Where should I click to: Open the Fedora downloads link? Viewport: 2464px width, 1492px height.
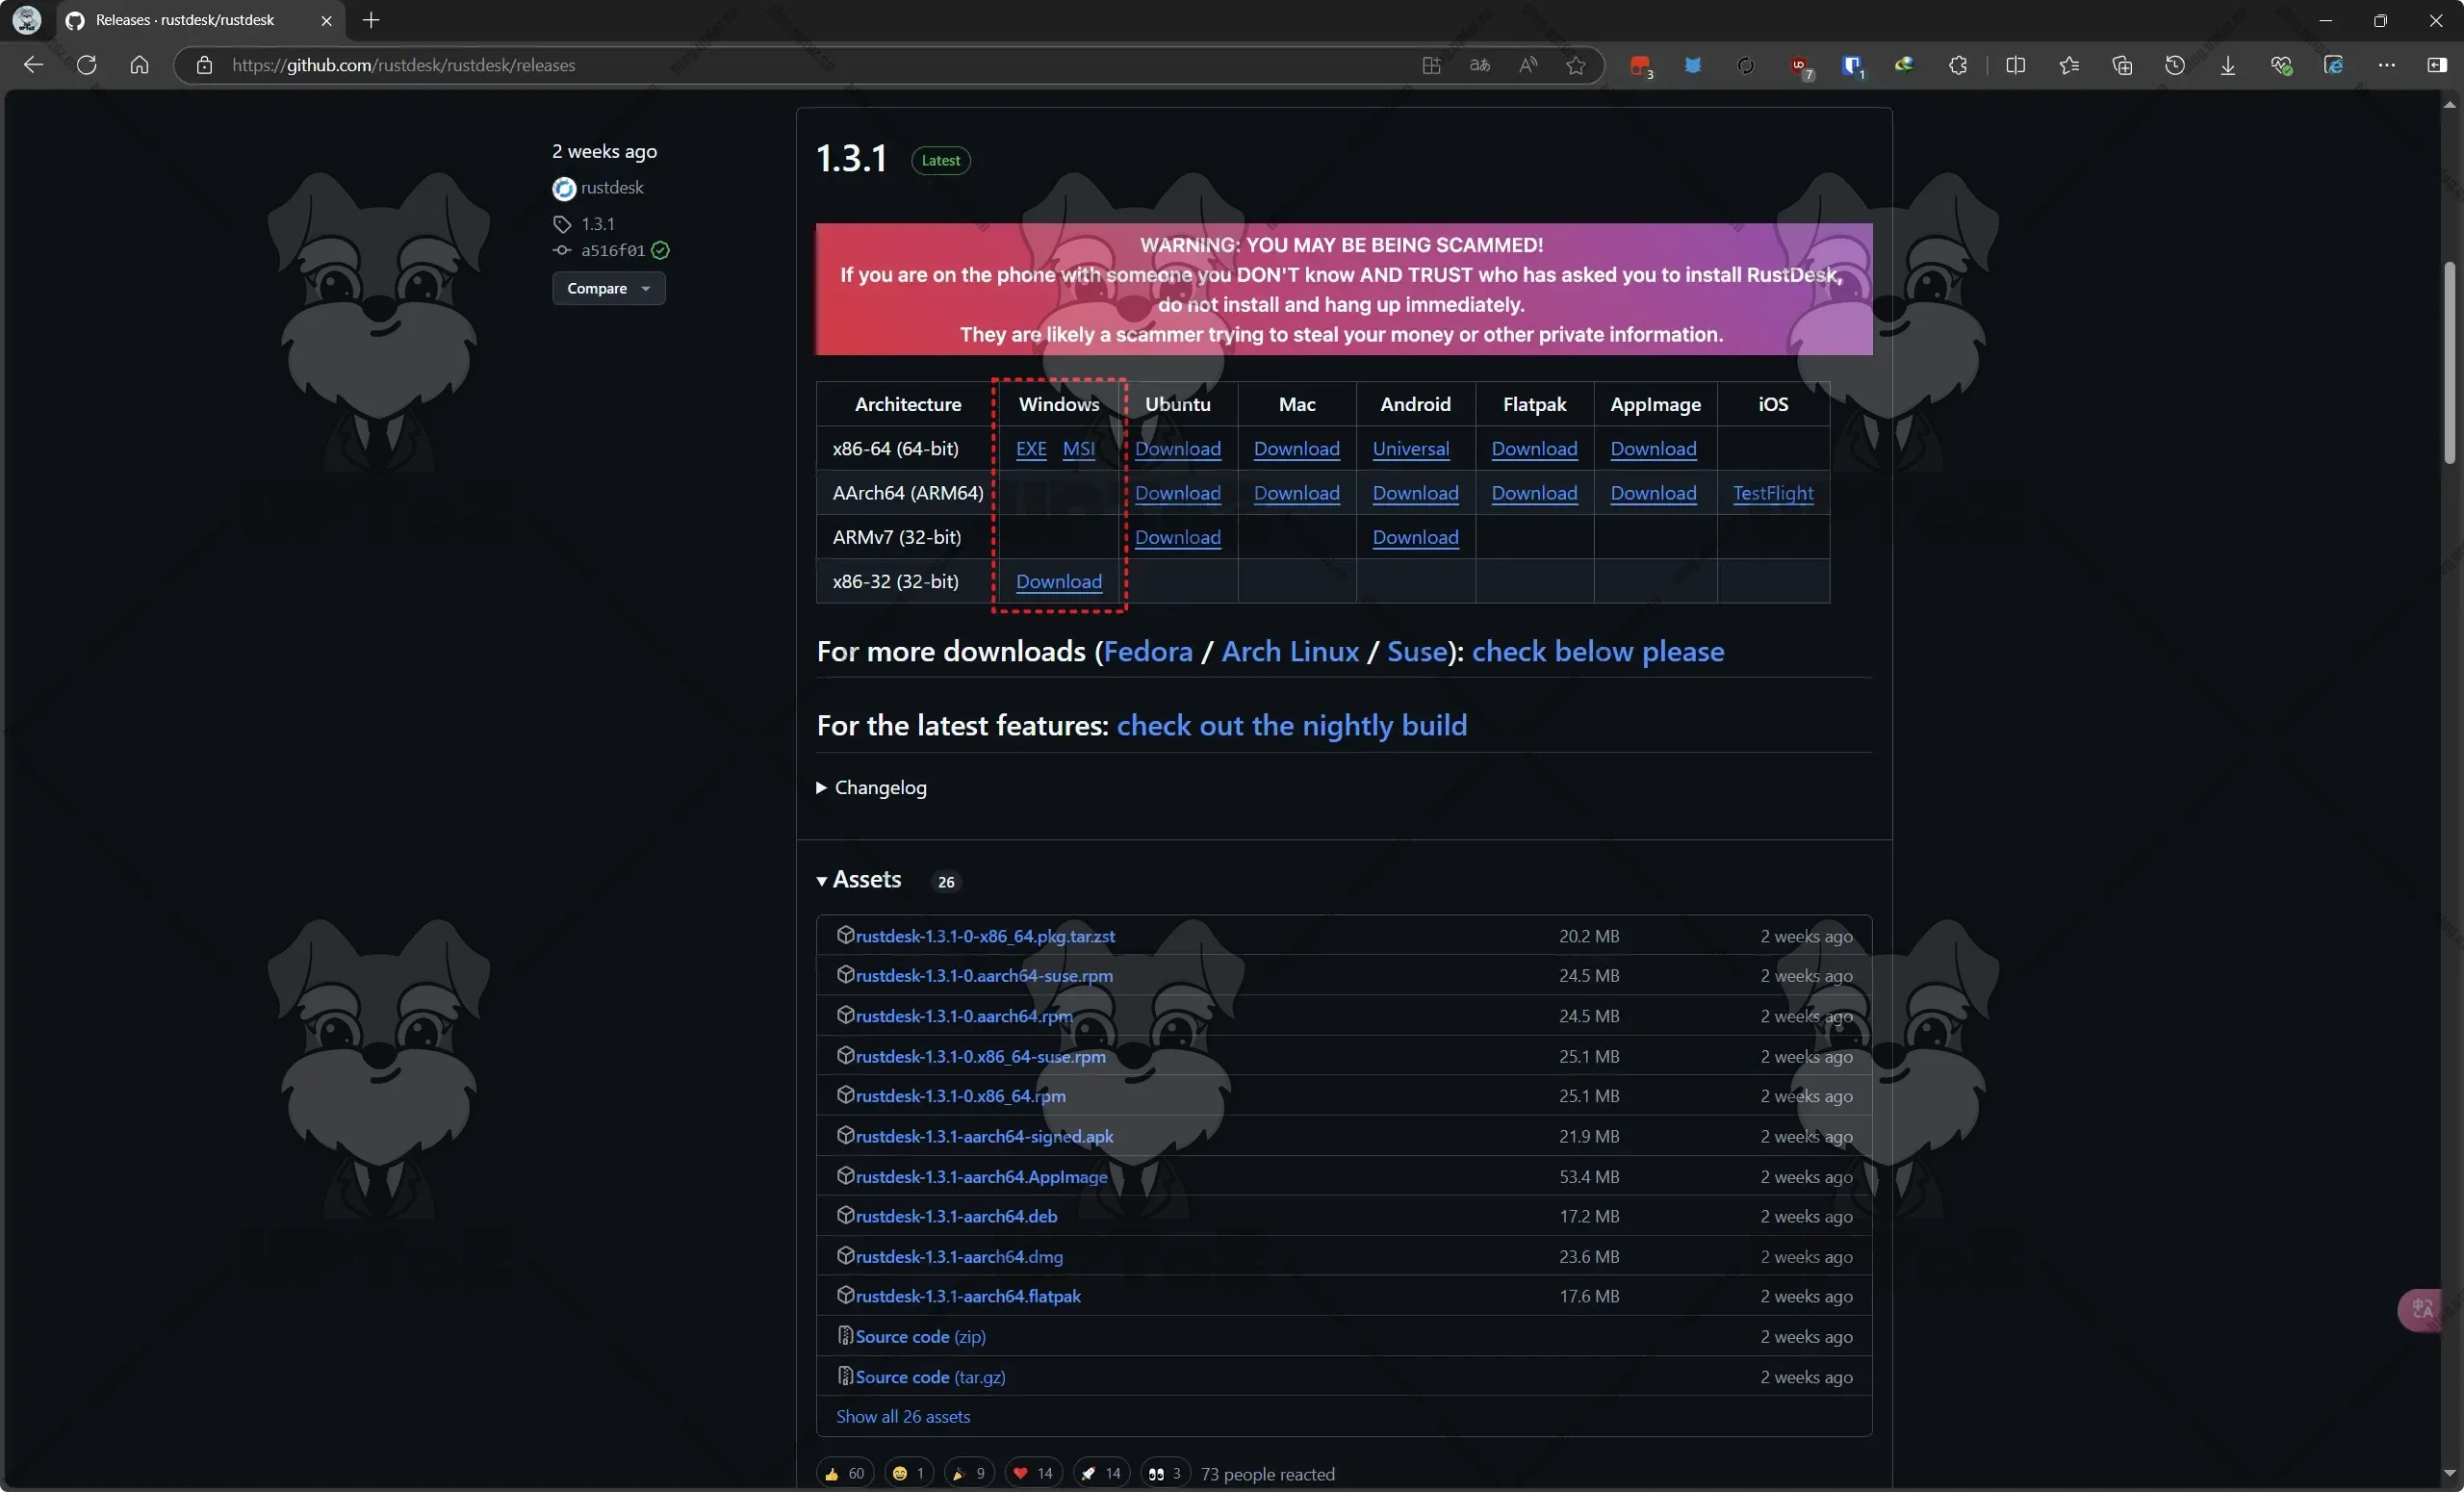tap(1148, 651)
